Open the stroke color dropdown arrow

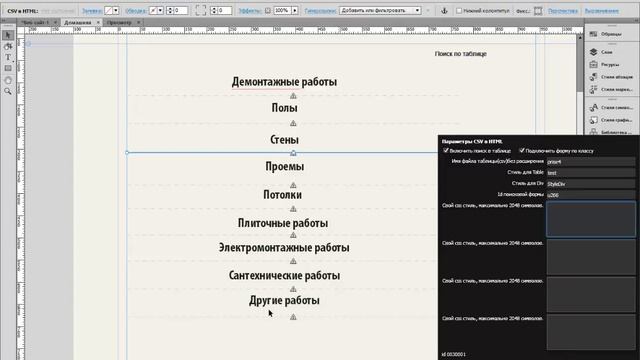coord(160,11)
